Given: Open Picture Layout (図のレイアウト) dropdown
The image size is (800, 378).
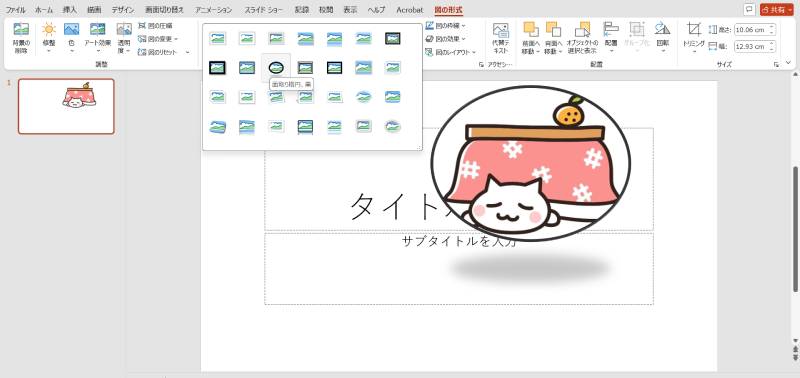Looking at the screenshot, I should coord(451,52).
